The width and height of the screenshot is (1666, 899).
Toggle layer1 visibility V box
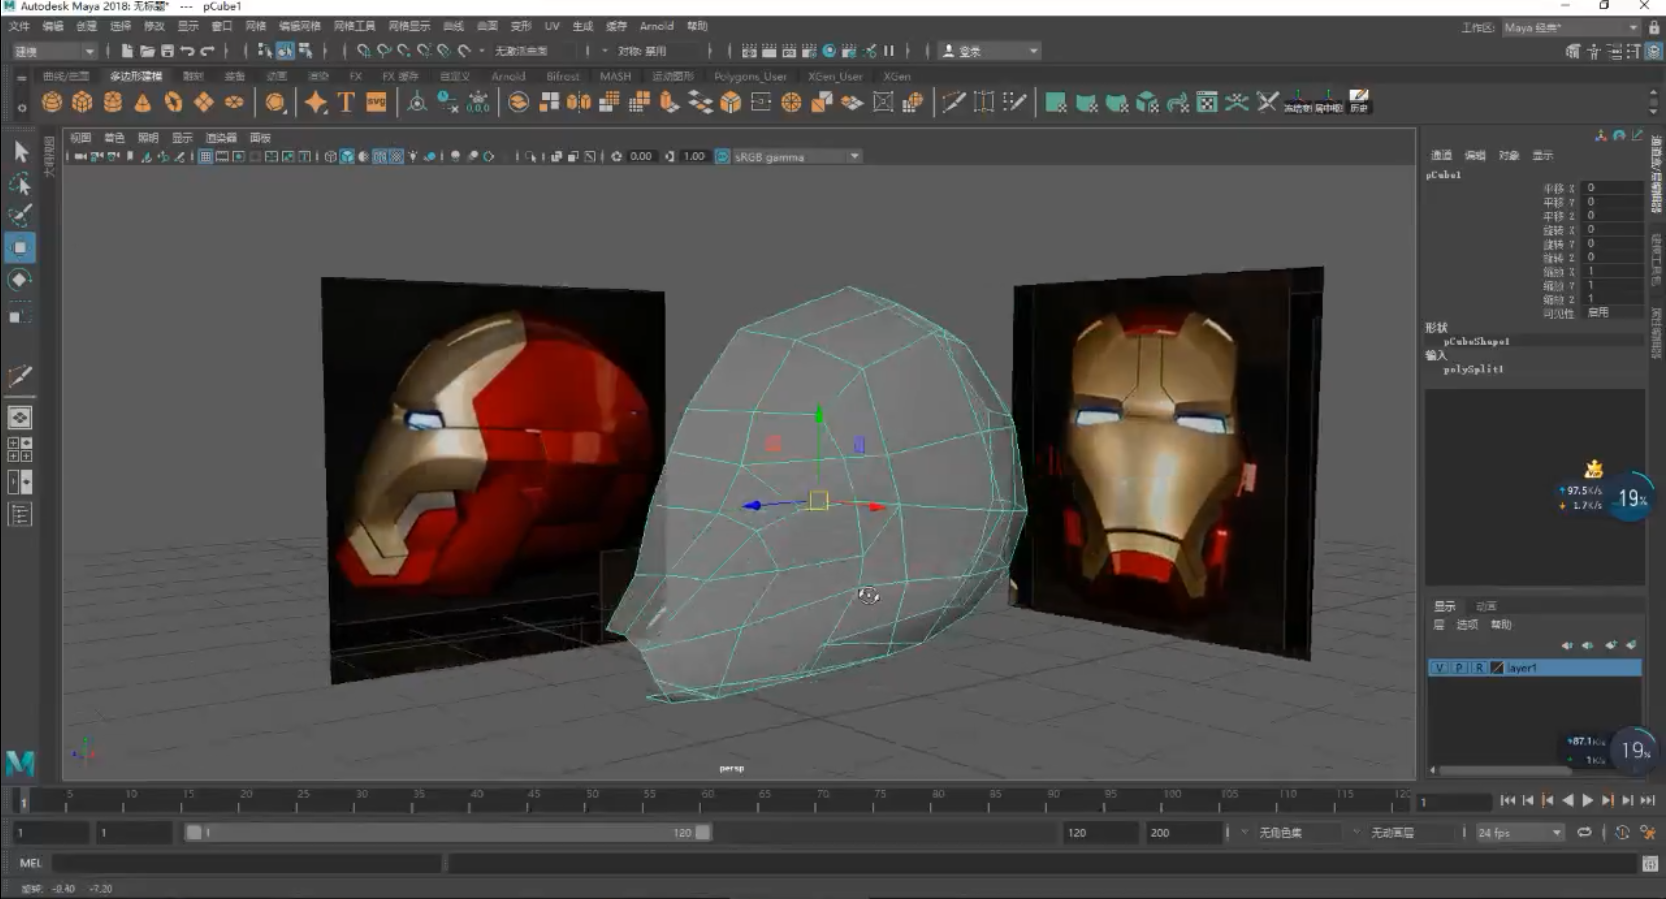tap(1439, 668)
